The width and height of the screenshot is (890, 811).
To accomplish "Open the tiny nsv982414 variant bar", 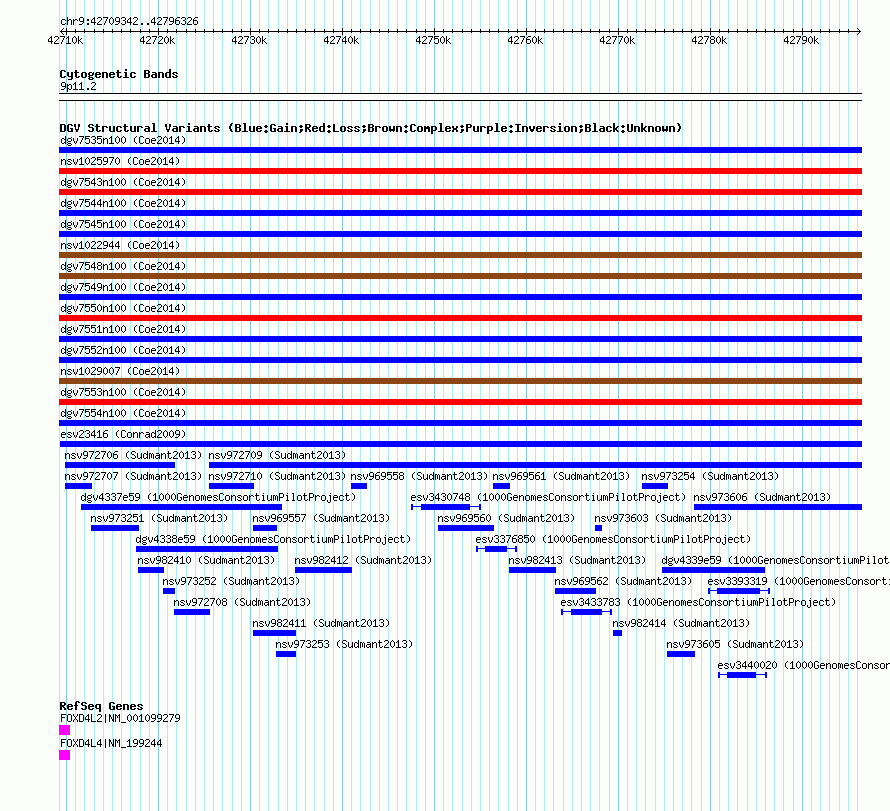I will (618, 633).
